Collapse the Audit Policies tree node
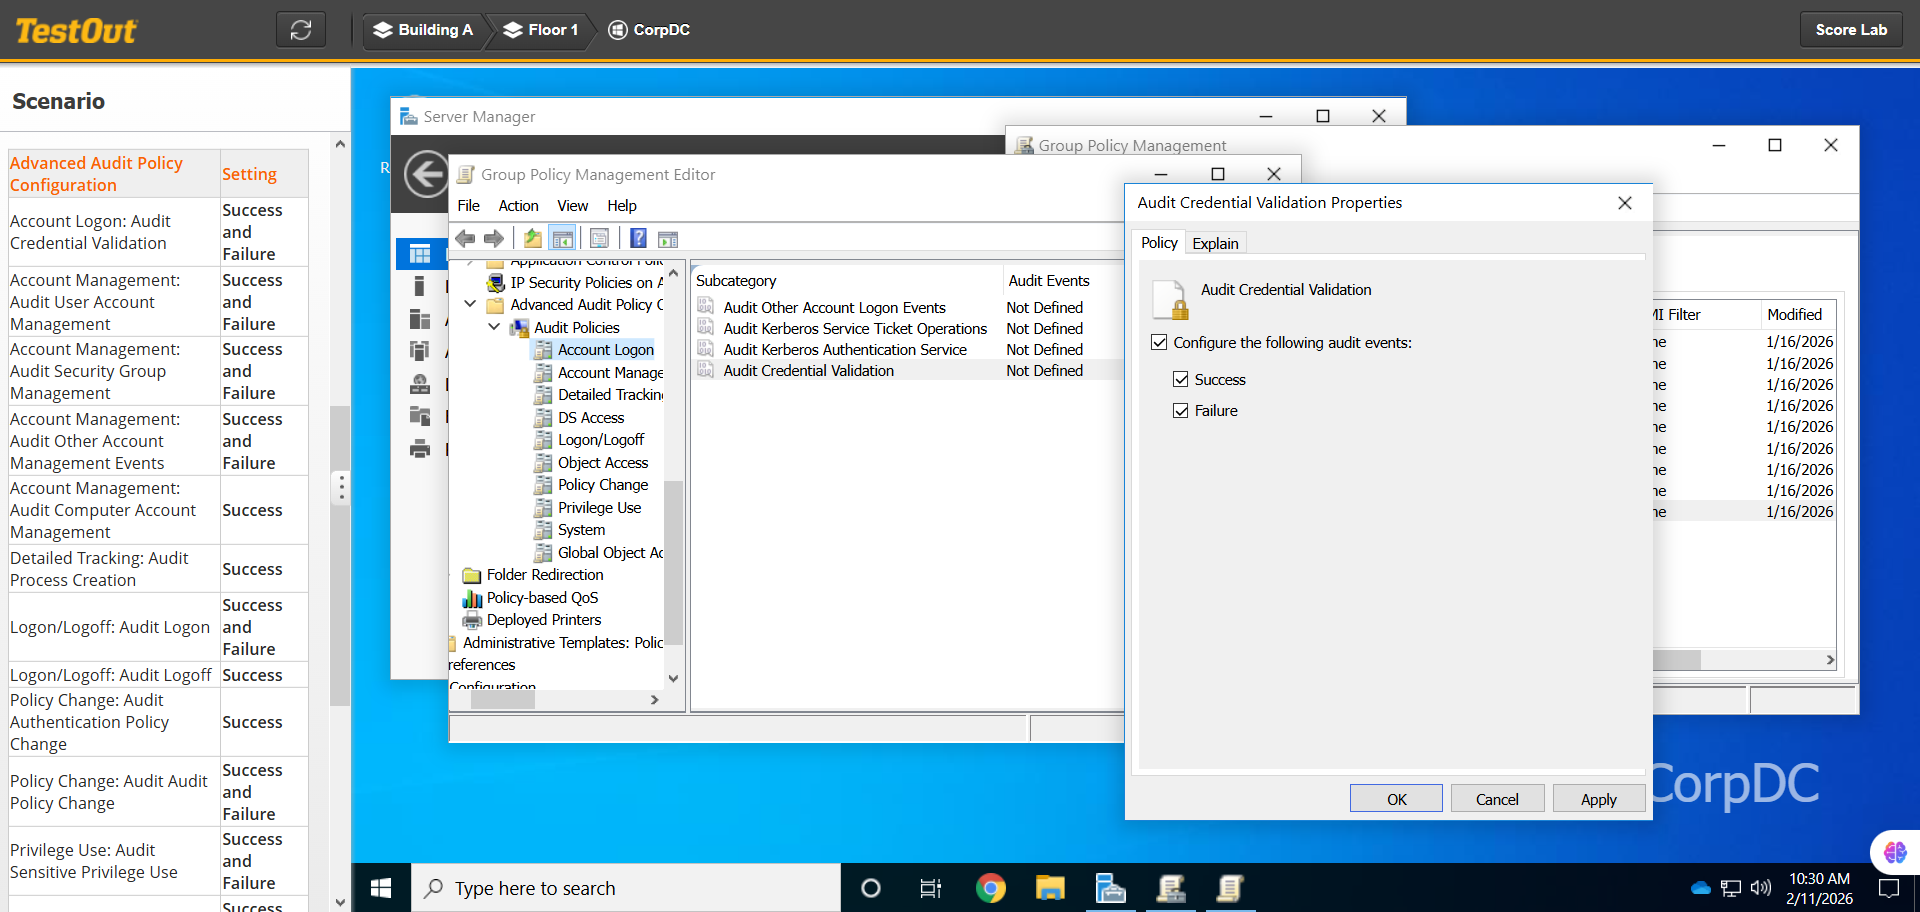The height and width of the screenshot is (912, 1920). (x=494, y=327)
